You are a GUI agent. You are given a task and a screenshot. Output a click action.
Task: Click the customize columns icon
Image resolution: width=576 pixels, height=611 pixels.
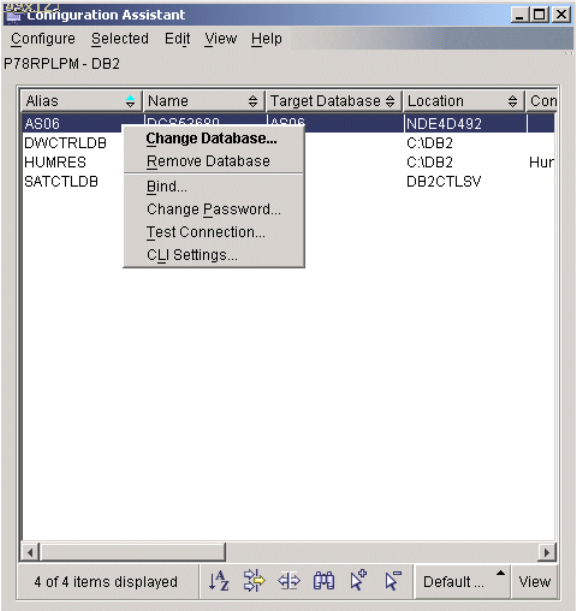click(x=289, y=581)
